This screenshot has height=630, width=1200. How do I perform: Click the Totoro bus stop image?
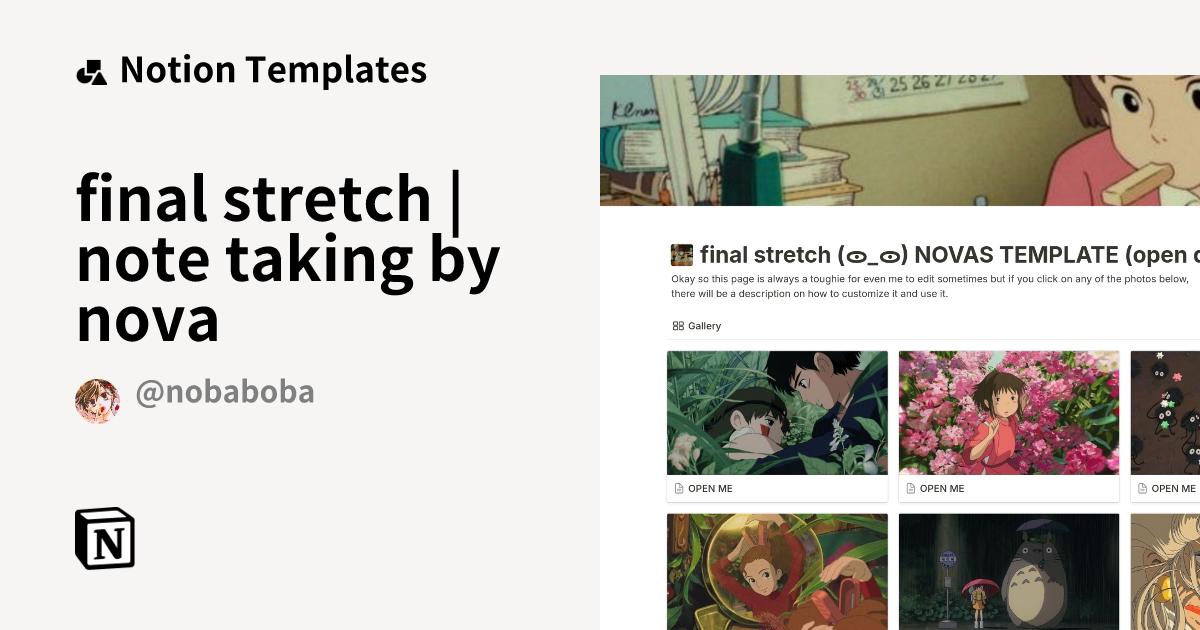(1008, 571)
